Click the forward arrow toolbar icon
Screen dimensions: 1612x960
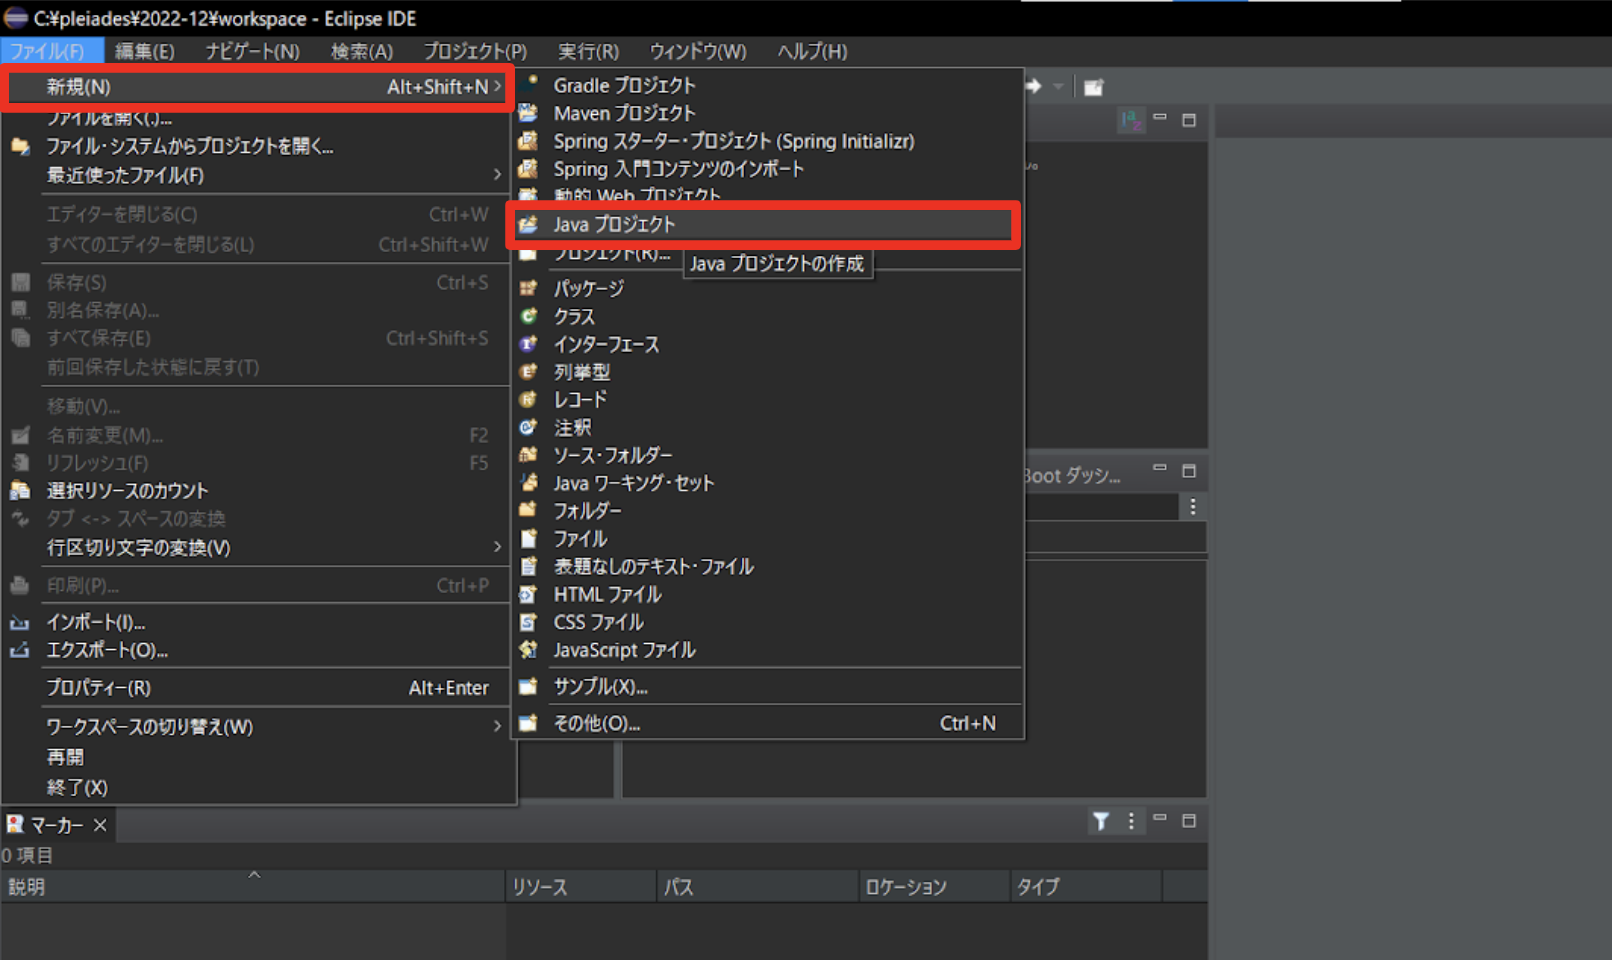[1033, 86]
